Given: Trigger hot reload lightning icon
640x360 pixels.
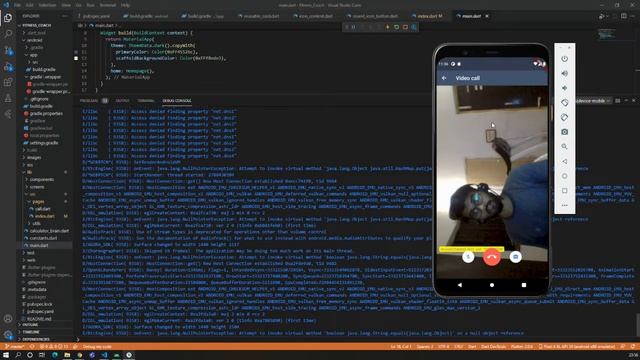Looking at the screenshot, I should coord(388,27).
